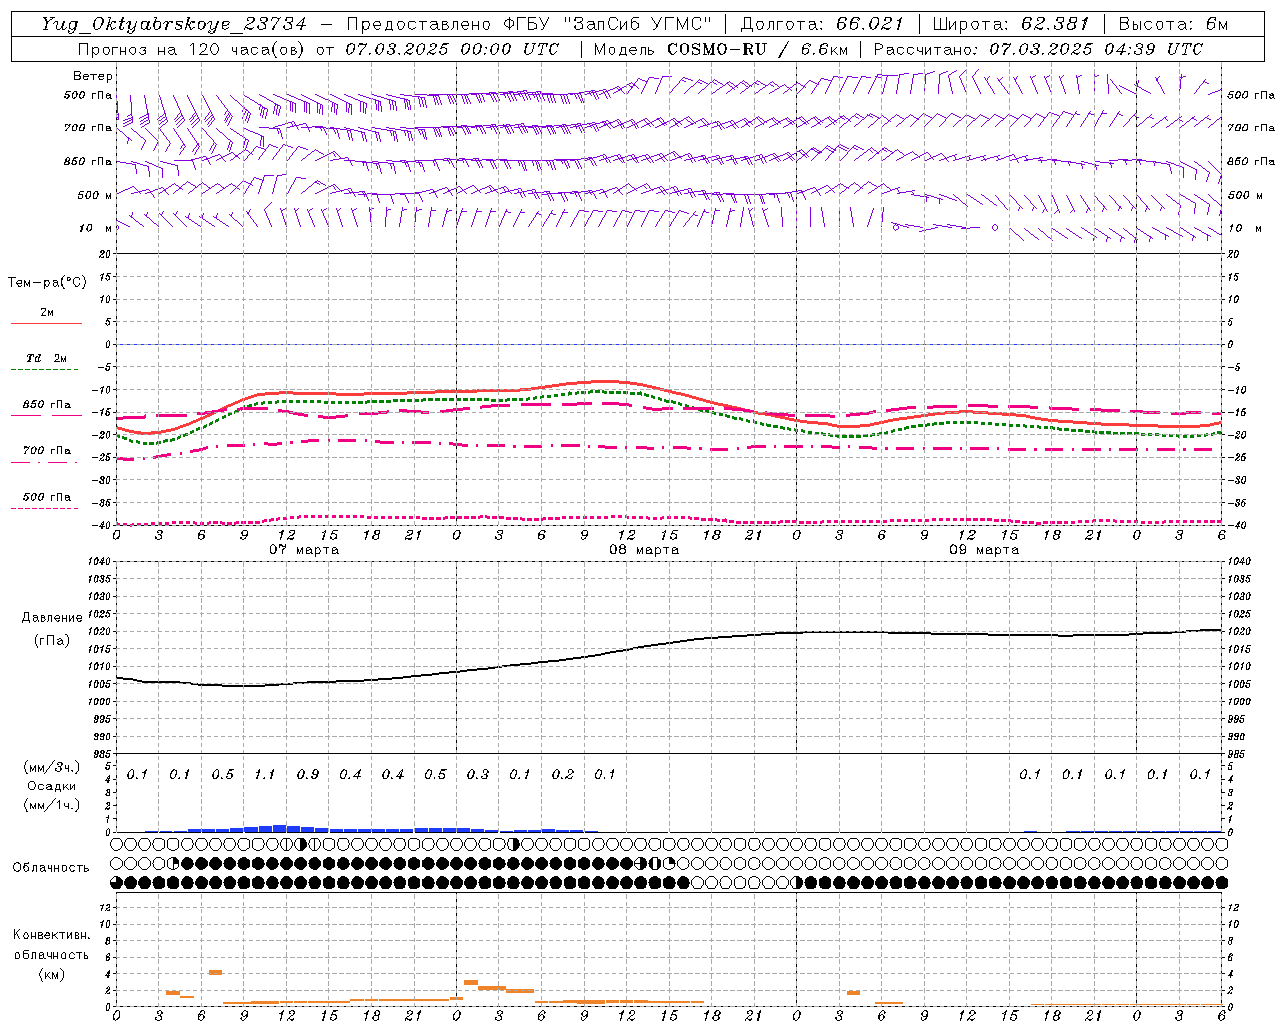Image resolution: width=1280 pixels, height=1024 pixels.
Task: Click the (мм/1ч.) precipitation unit label
Action: tap(51, 804)
